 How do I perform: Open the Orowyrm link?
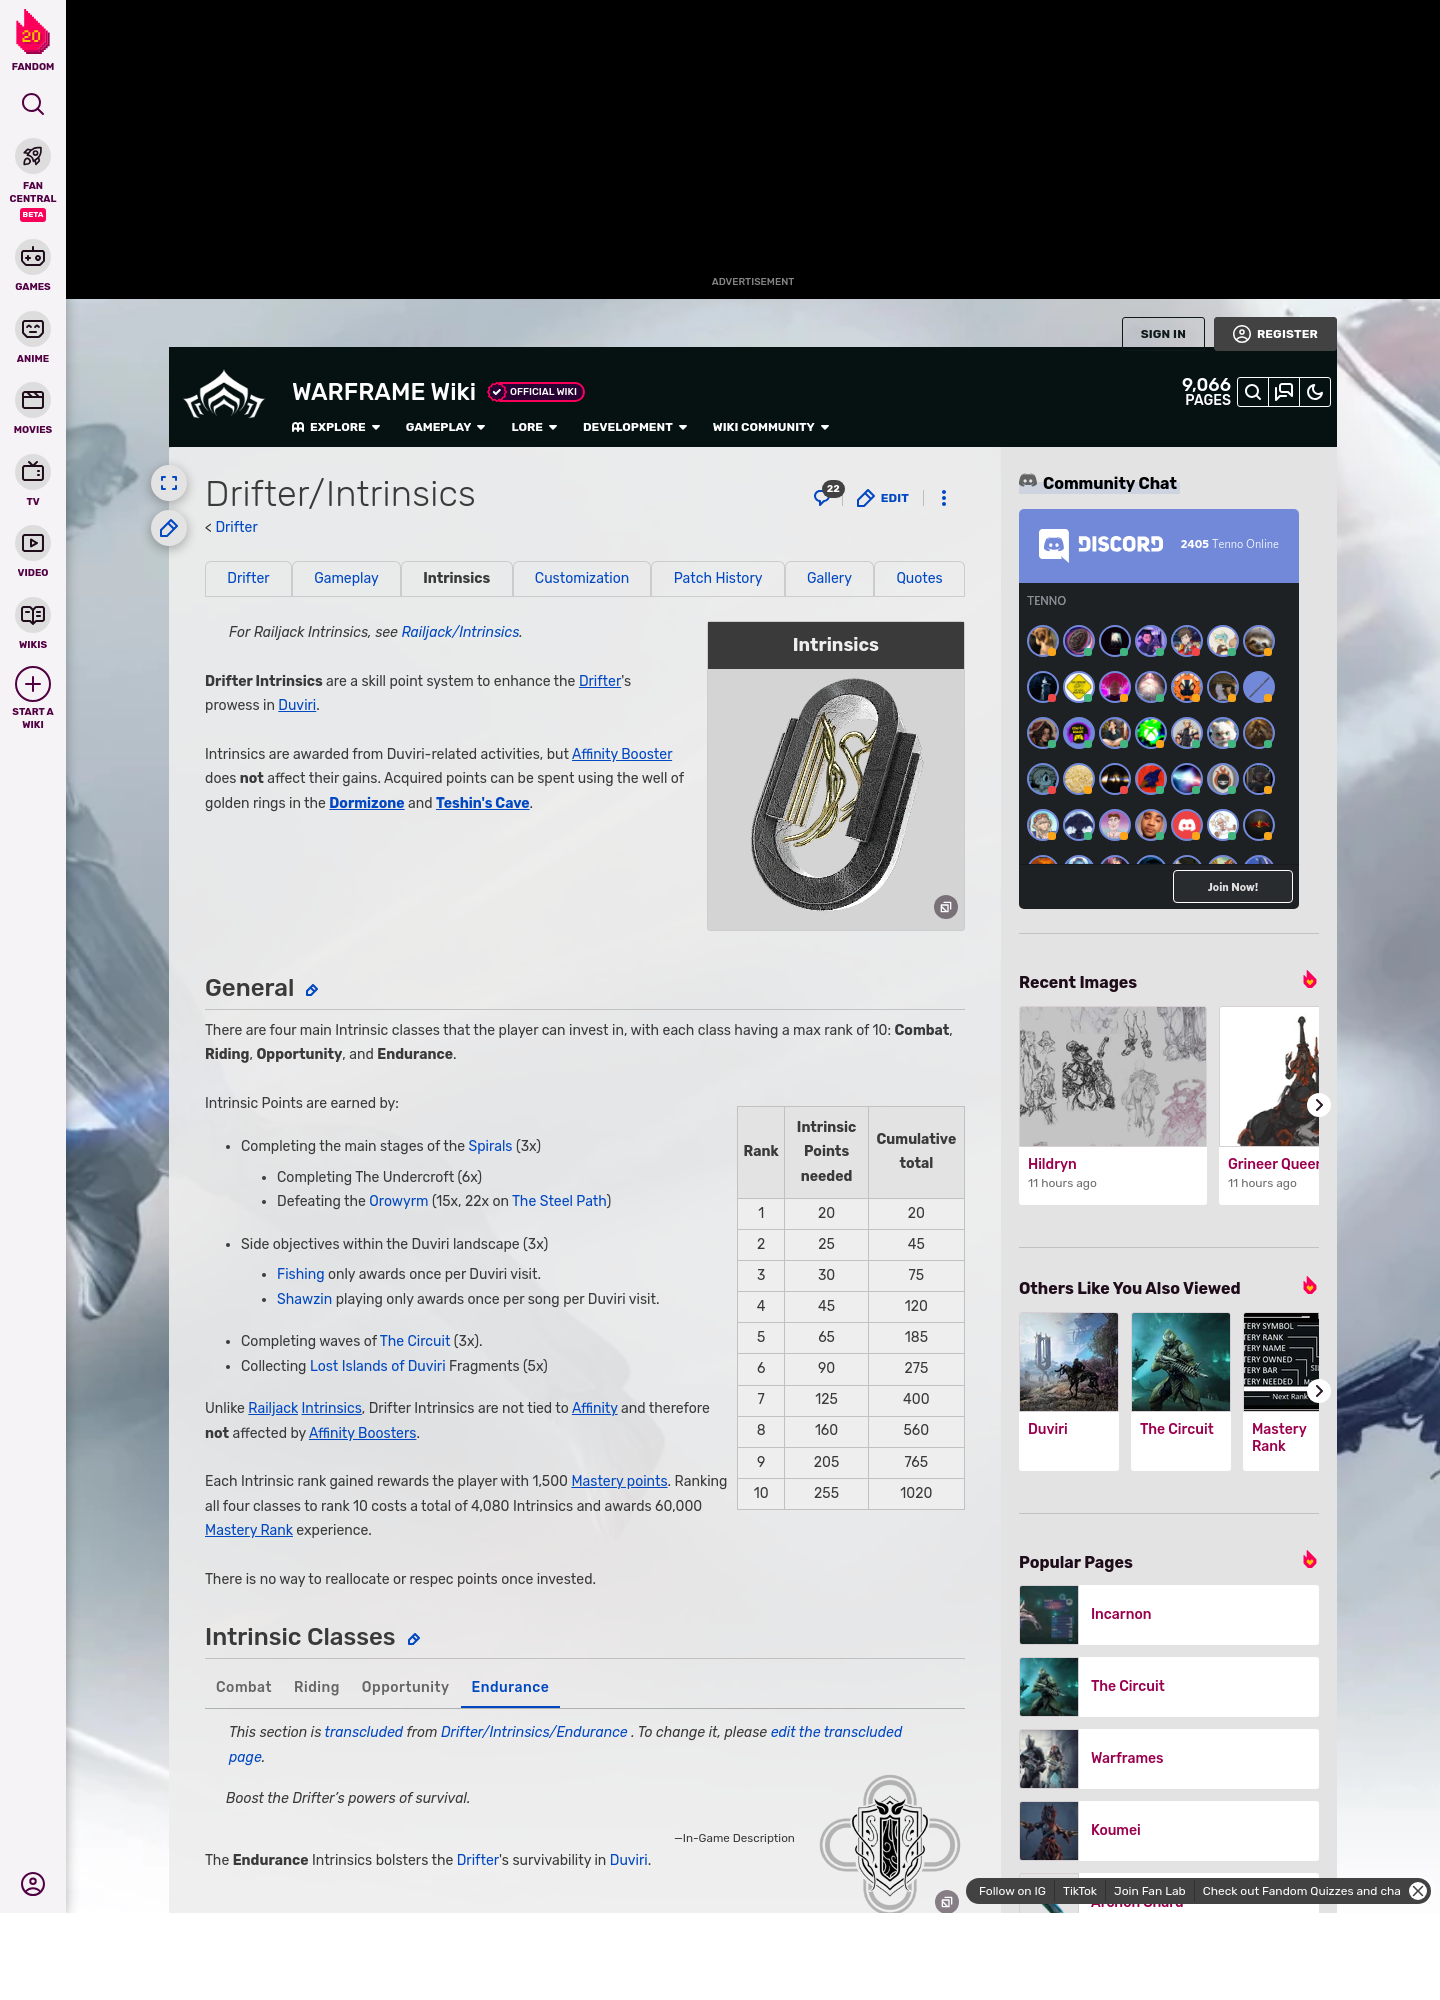tap(399, 1201)
